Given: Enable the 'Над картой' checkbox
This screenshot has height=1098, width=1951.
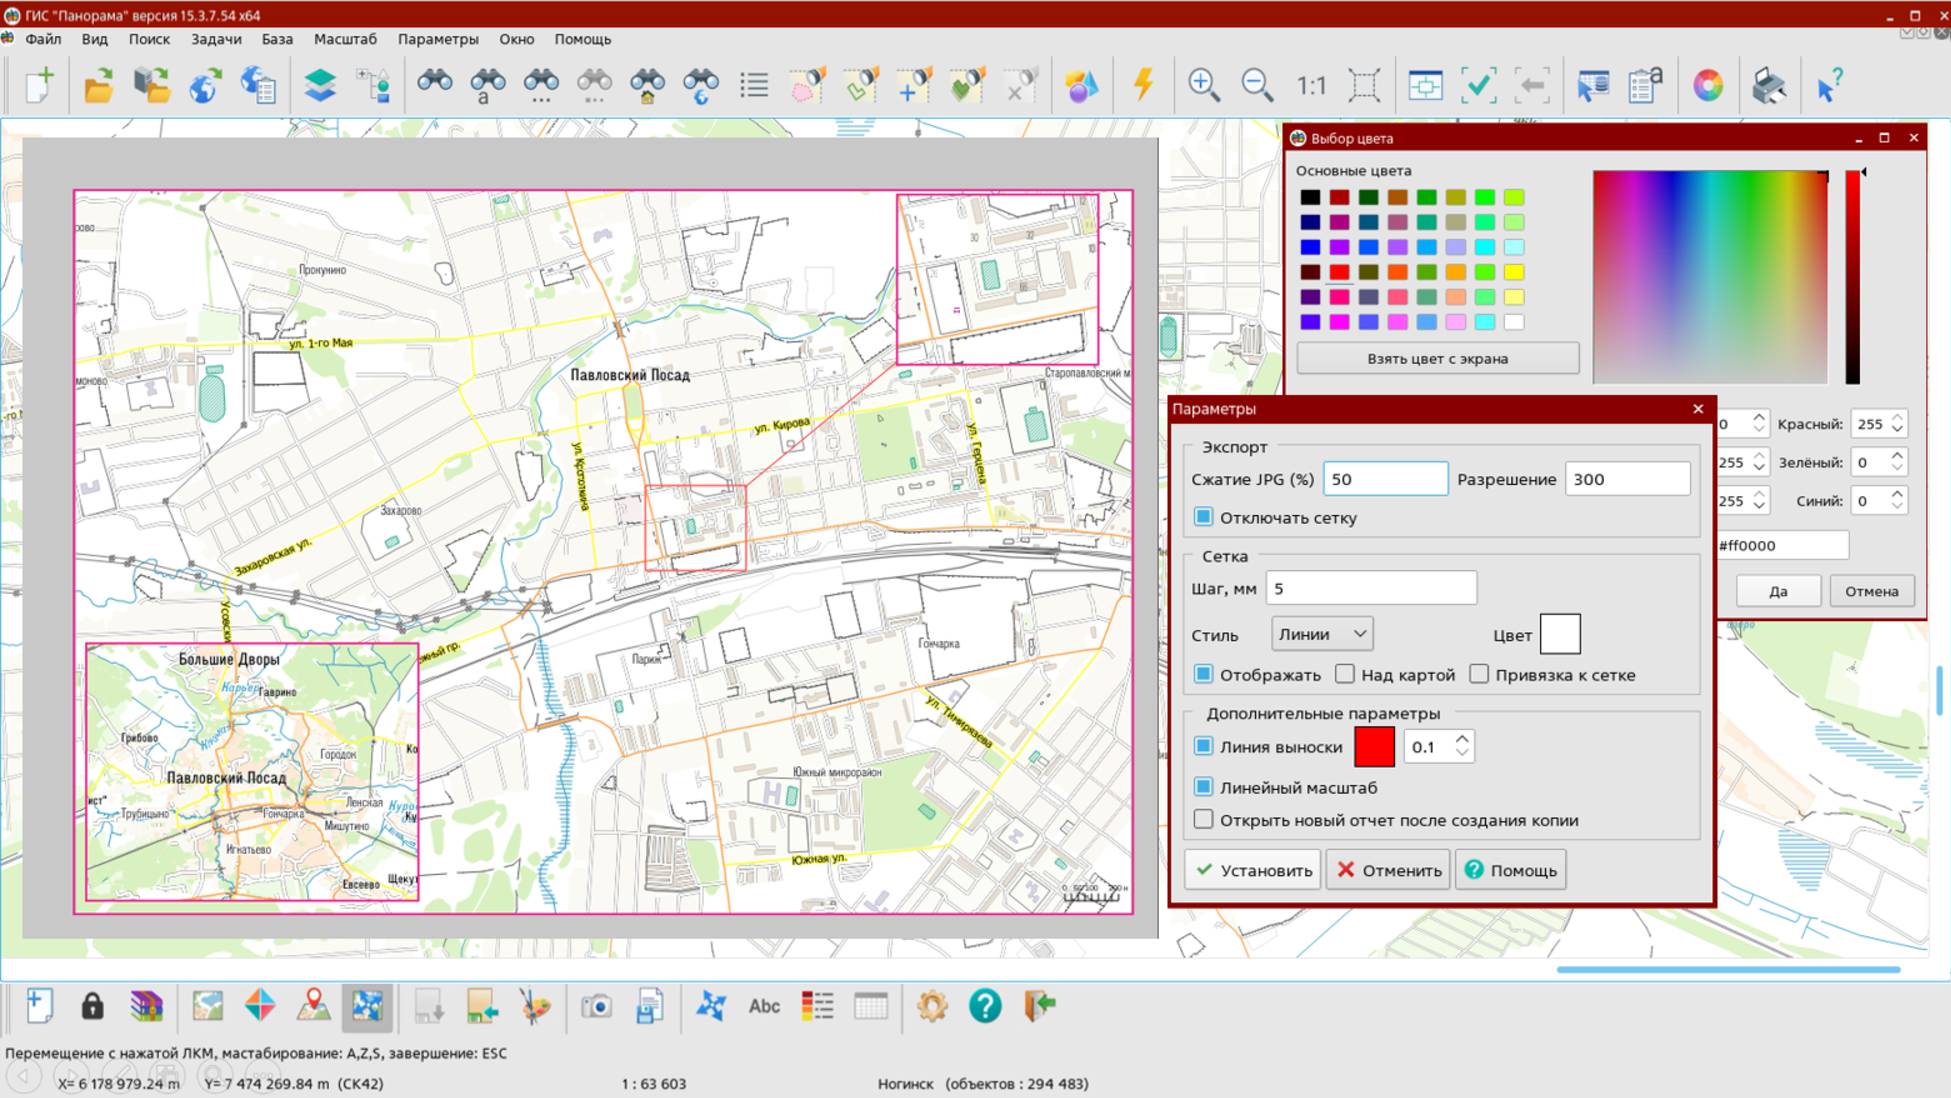Looking at the screenshot, I should click(1345, 674).
